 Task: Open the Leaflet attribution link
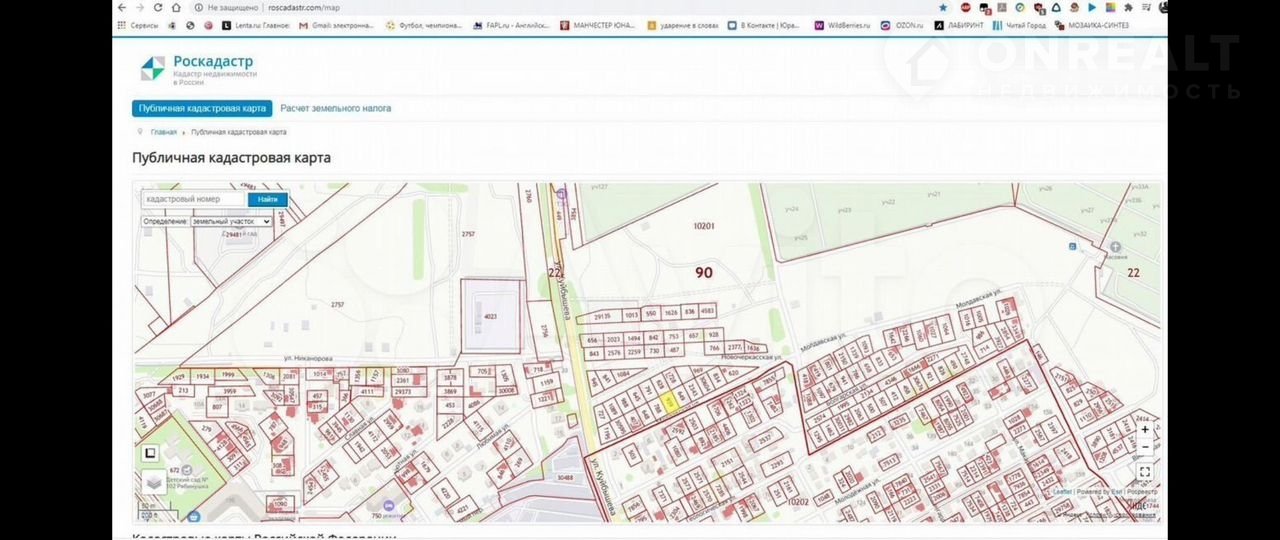[x=1061, y=492]
